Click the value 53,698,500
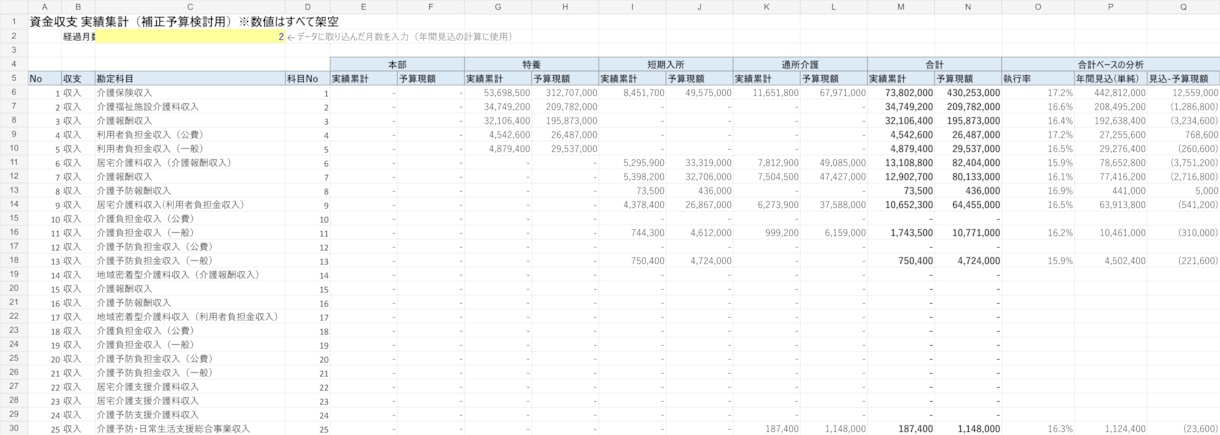The width and height of the screenshot is (1220, 435). 507,92
